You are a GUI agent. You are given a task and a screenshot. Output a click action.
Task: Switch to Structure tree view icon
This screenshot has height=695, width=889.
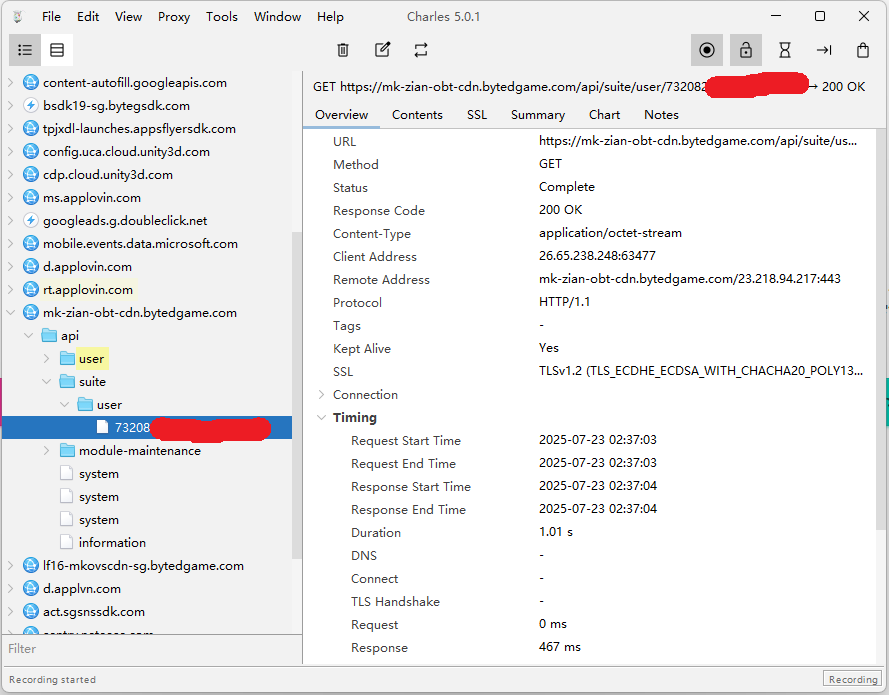25,50
